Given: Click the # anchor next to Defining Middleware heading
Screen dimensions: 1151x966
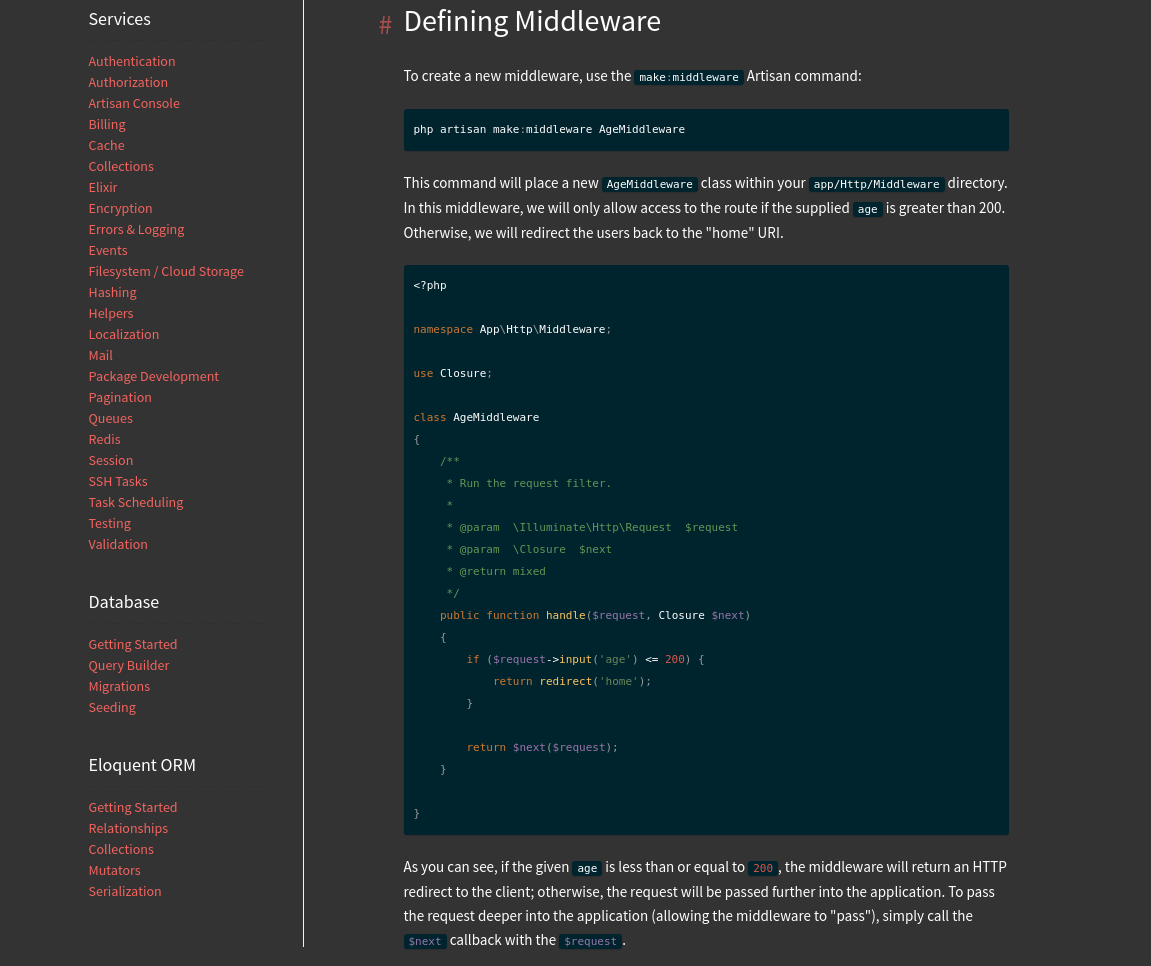Looking at the screenshot, I should click(x=385, y=24).
